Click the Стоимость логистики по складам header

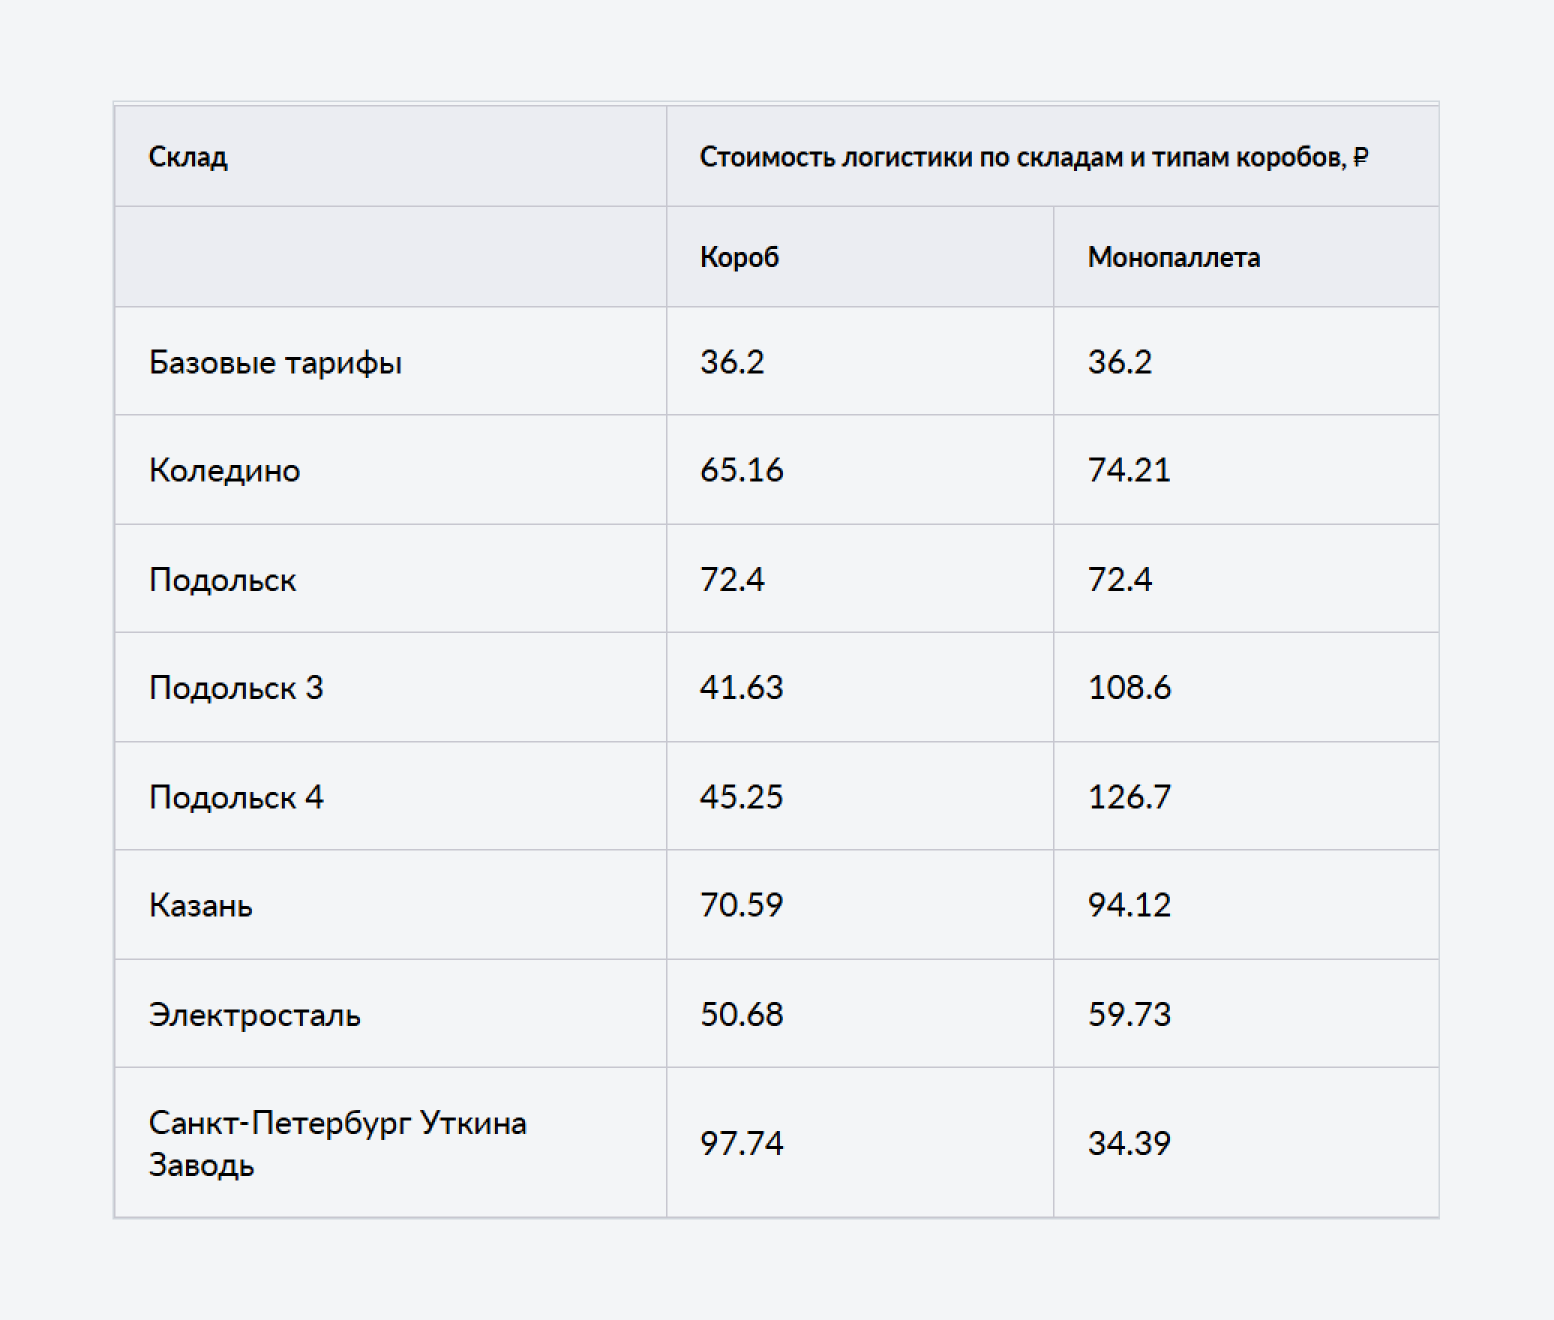(x=1034, y=157)
